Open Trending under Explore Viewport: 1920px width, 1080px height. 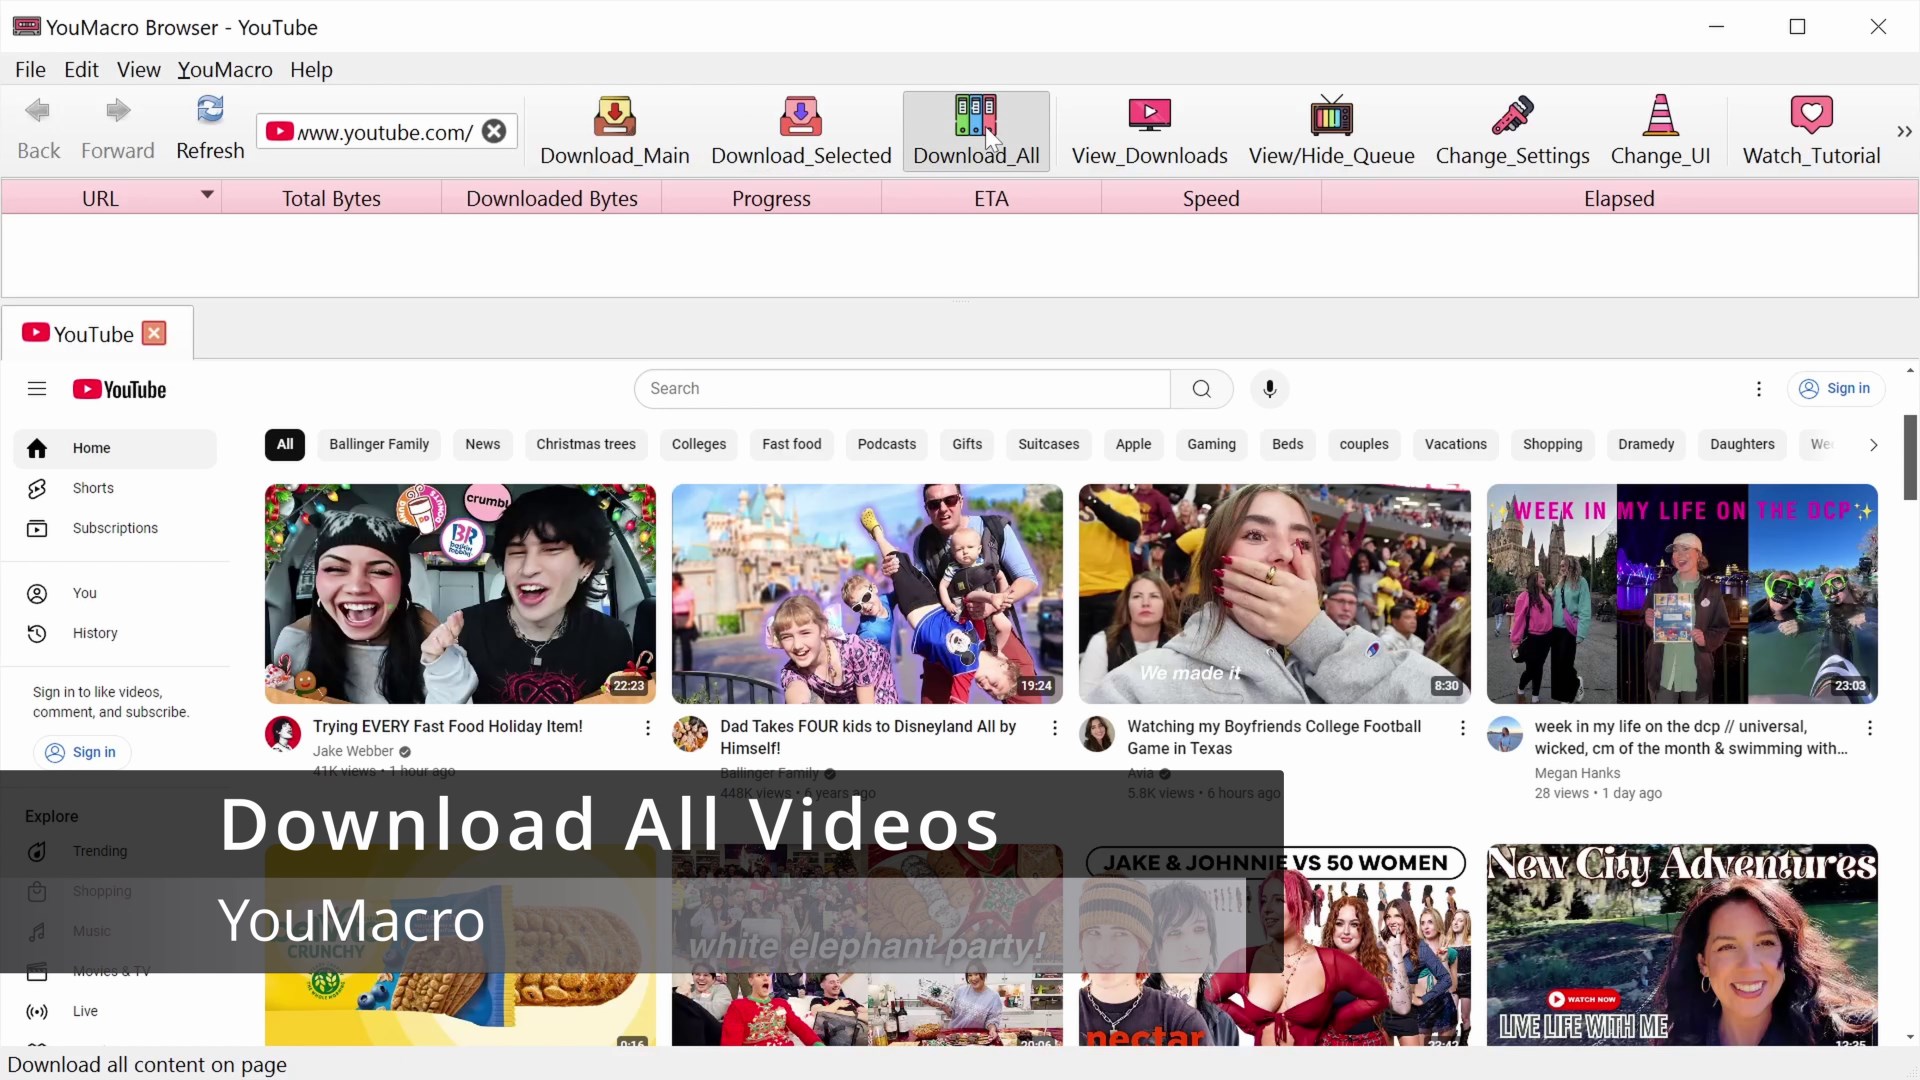click(x=99, y=851)
